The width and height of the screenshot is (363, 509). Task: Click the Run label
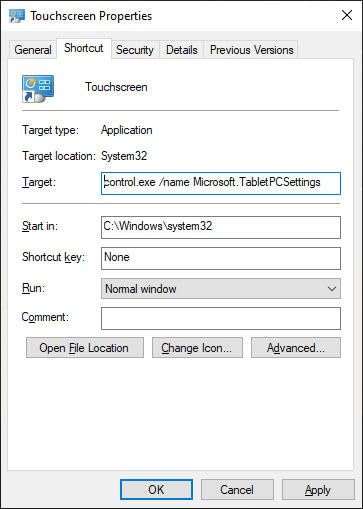pos(33,288)
